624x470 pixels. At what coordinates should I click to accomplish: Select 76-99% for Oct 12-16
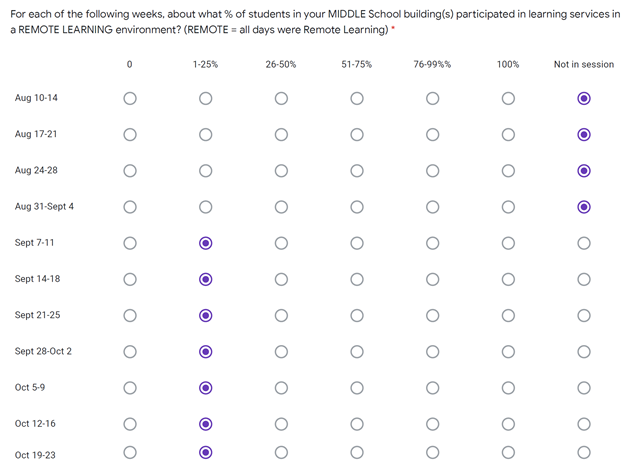point(432,424)
